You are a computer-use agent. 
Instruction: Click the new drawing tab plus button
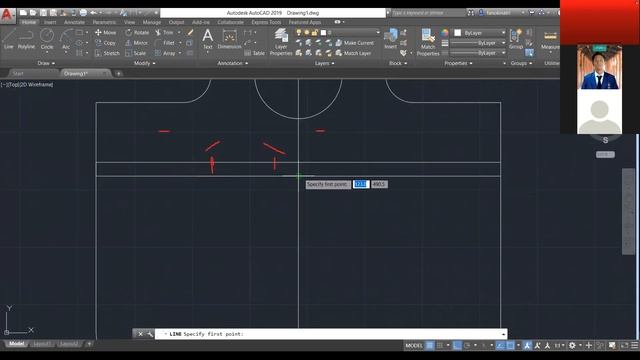(118, 73)
